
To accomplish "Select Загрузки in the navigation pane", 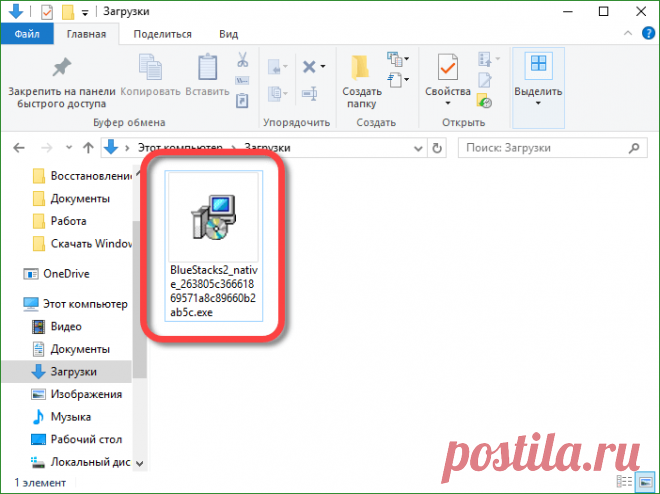I will pyautogui.click(x=67, y=372).
